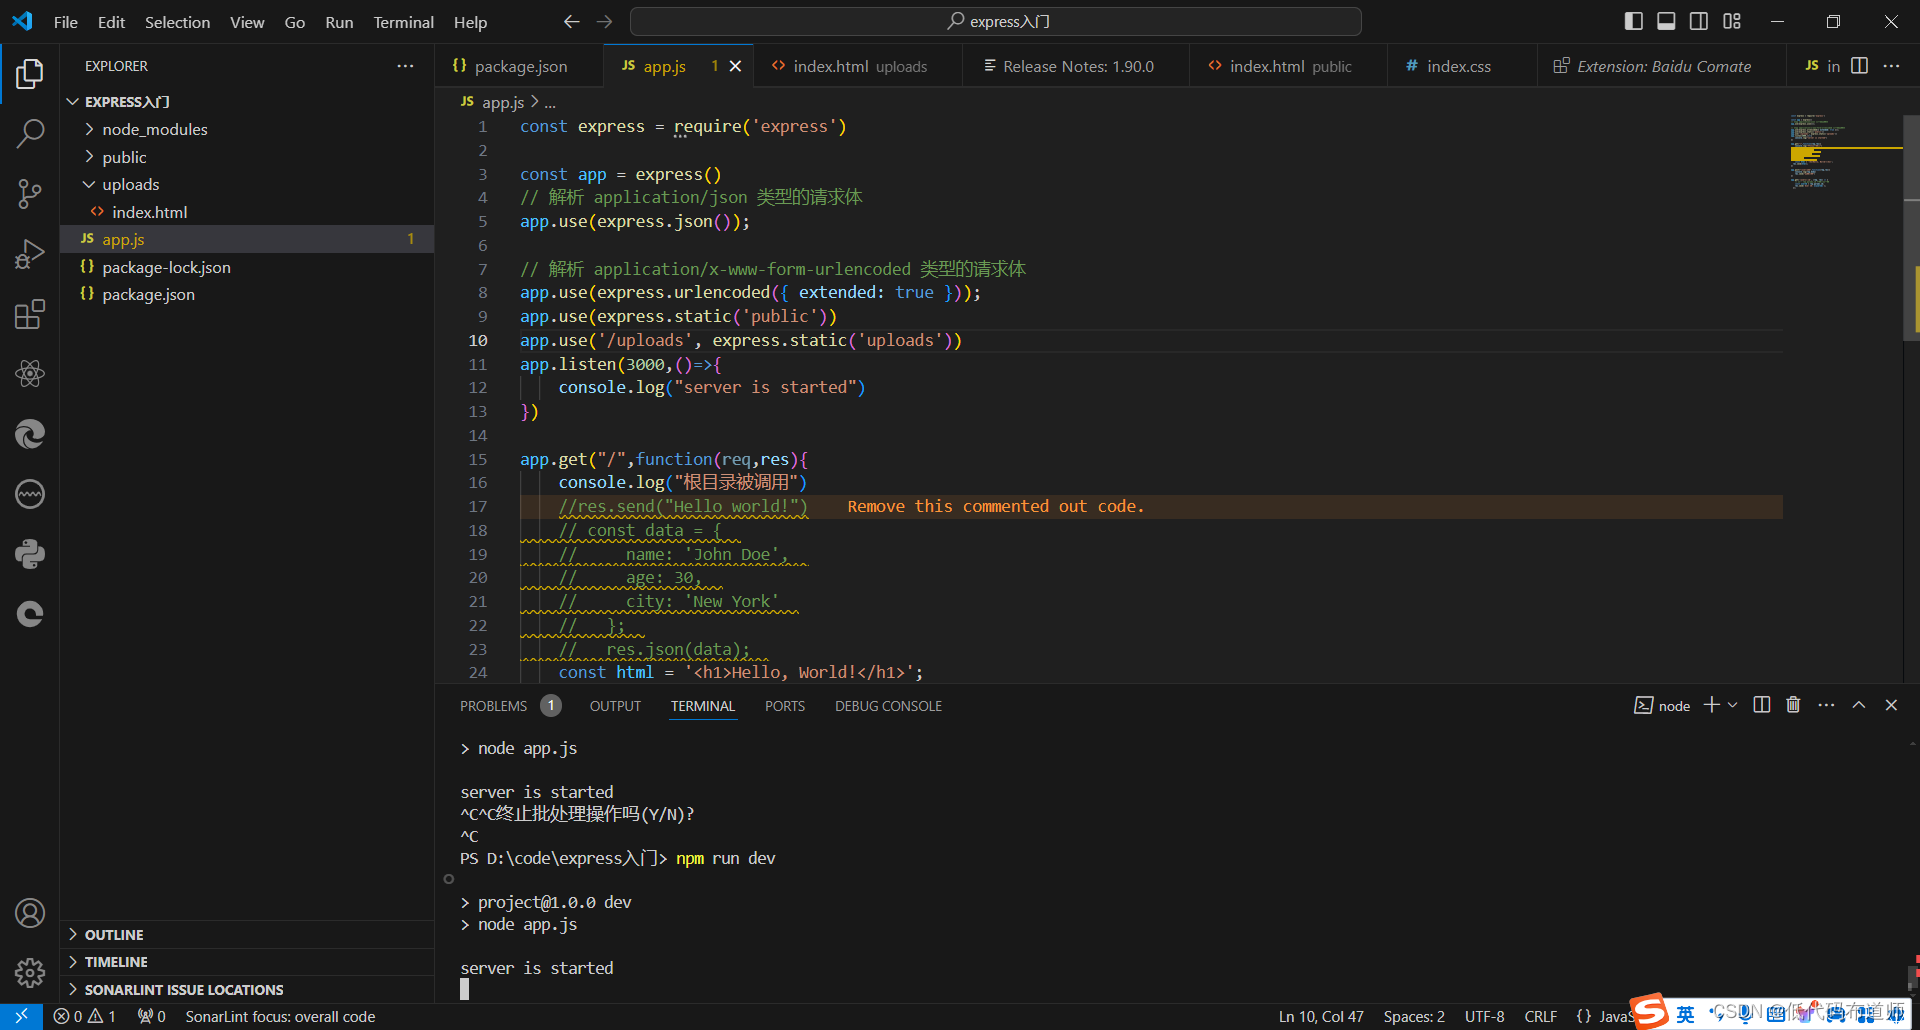Click the express入门 command center search
Screen dimensions: 1920x1030
[x=996, y=21]
